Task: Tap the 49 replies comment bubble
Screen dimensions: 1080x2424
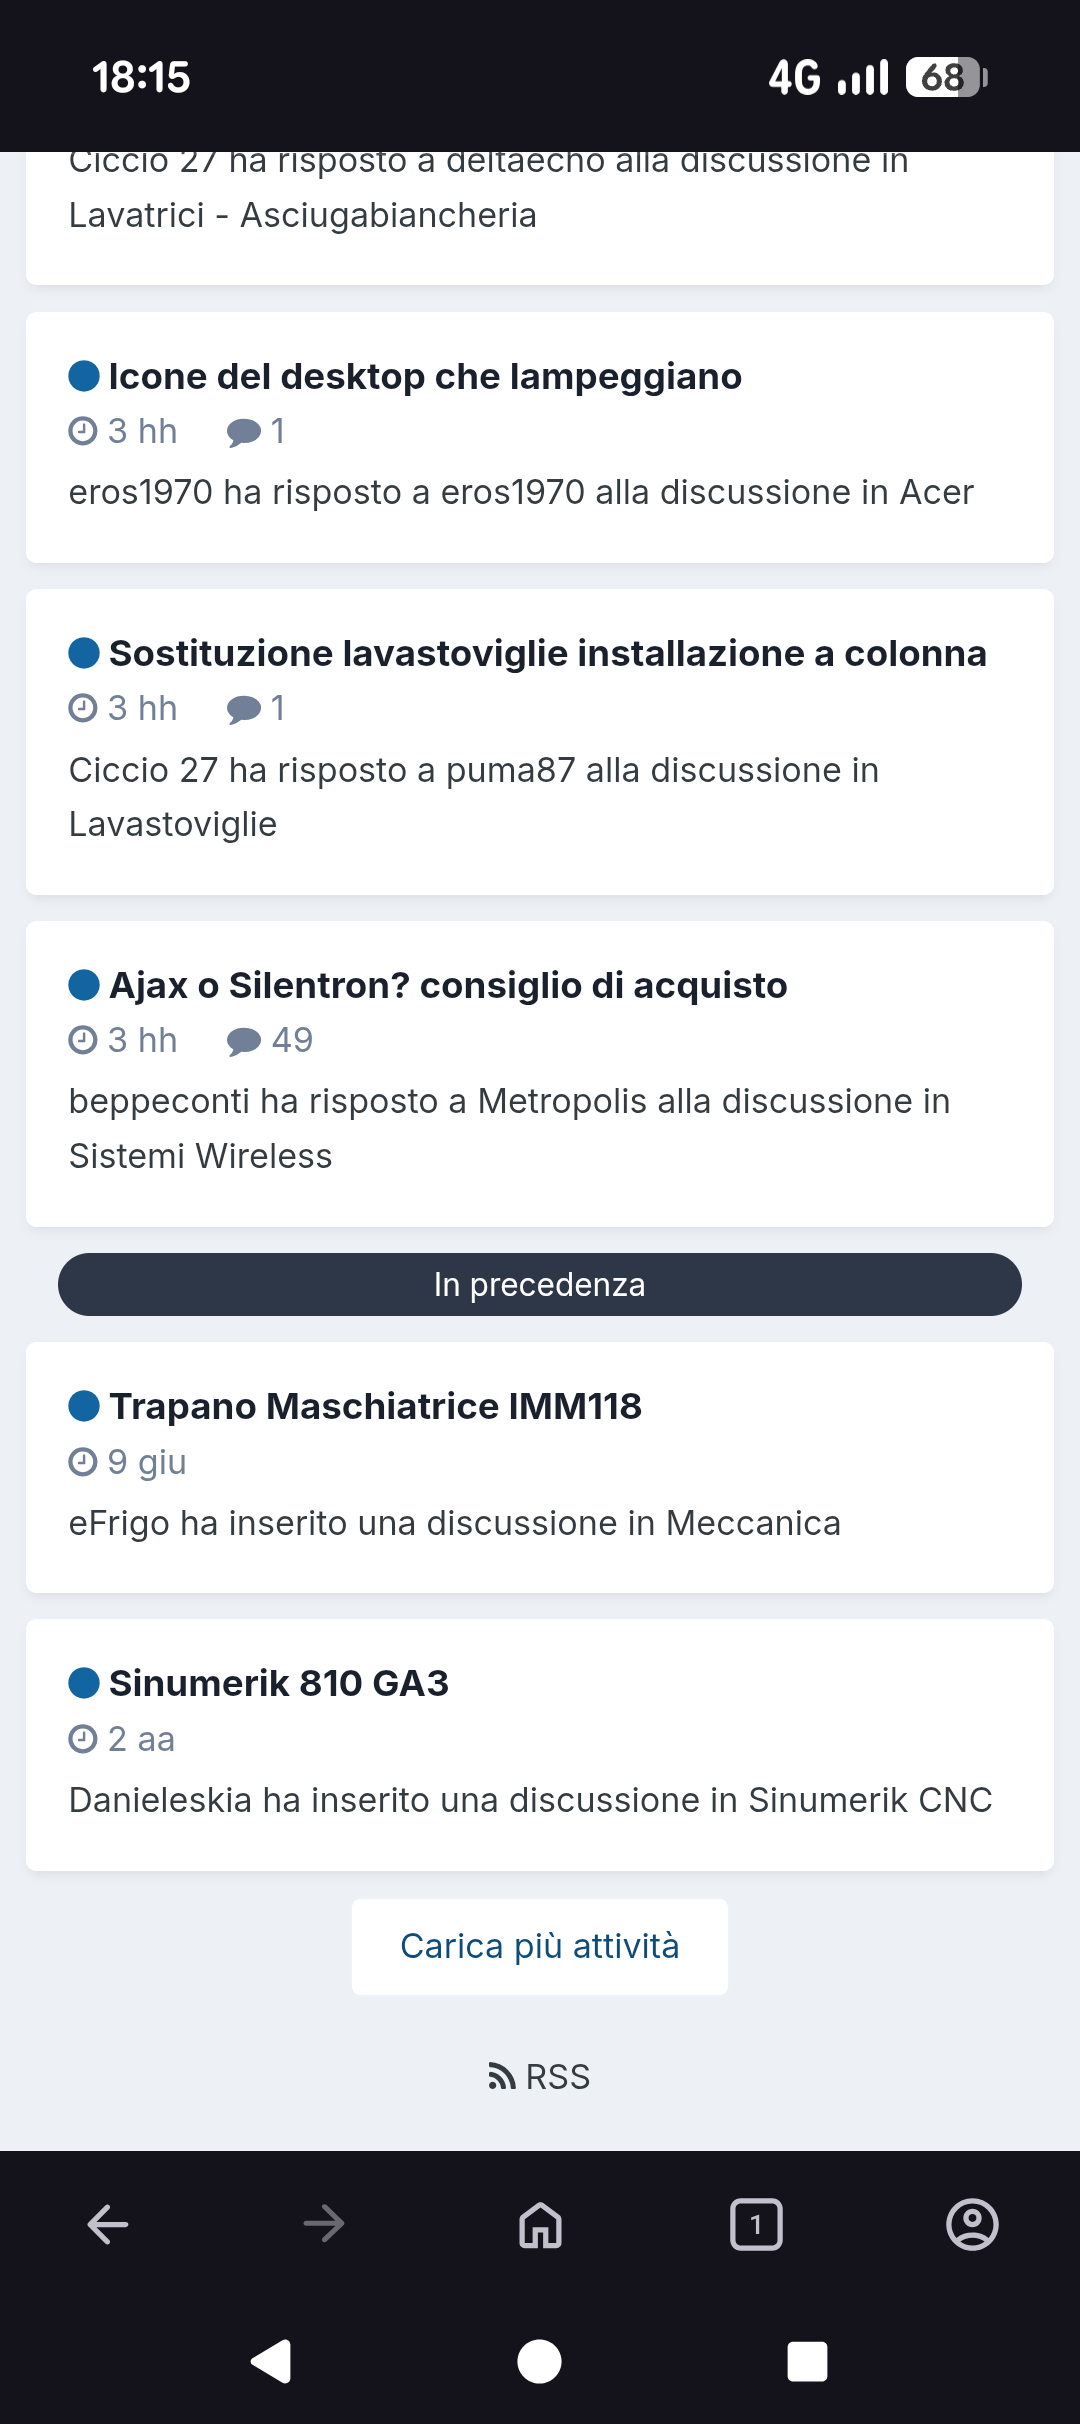Action: point(244,1041)
